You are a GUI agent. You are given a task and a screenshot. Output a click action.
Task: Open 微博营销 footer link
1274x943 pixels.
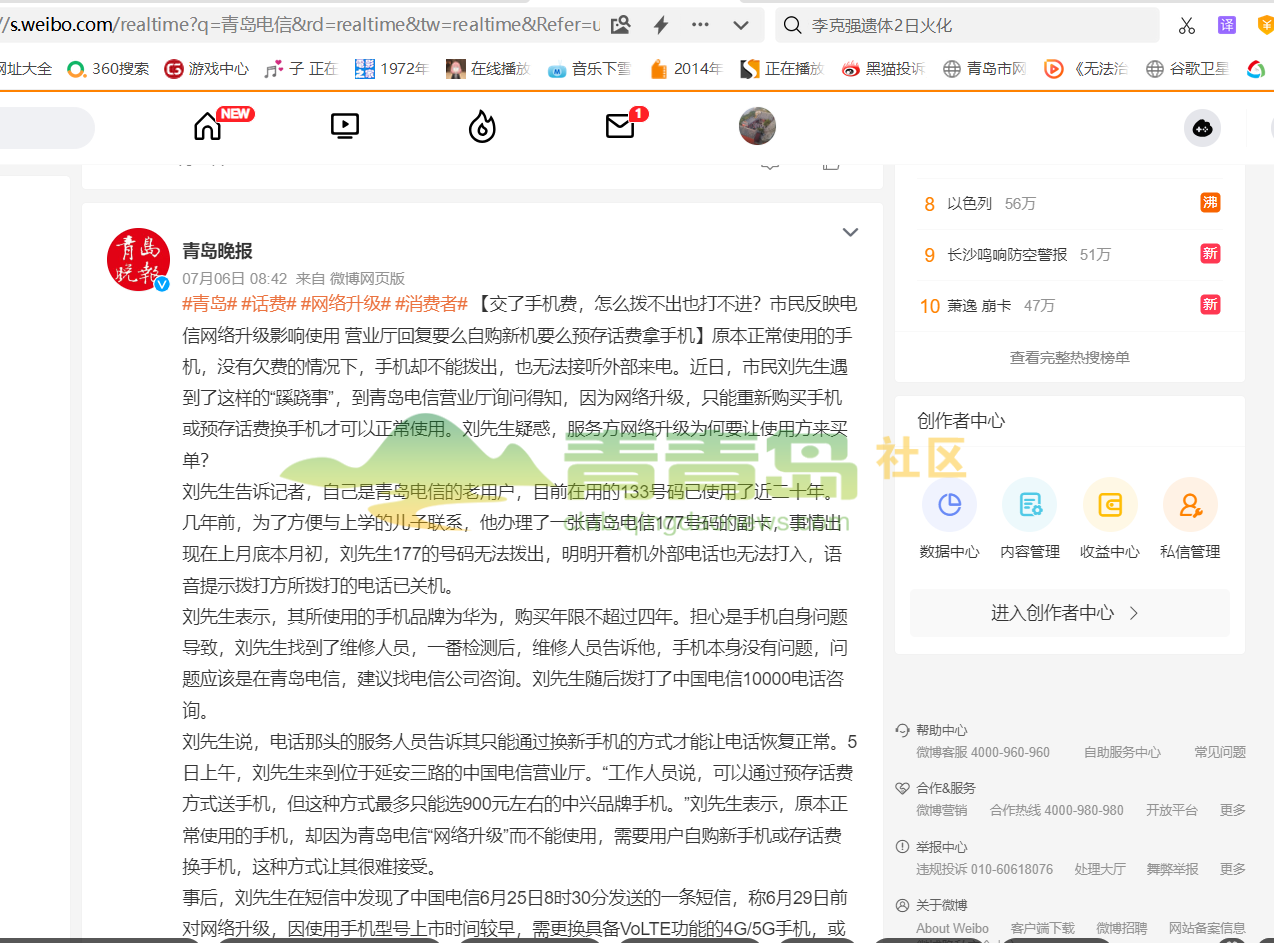941,810
